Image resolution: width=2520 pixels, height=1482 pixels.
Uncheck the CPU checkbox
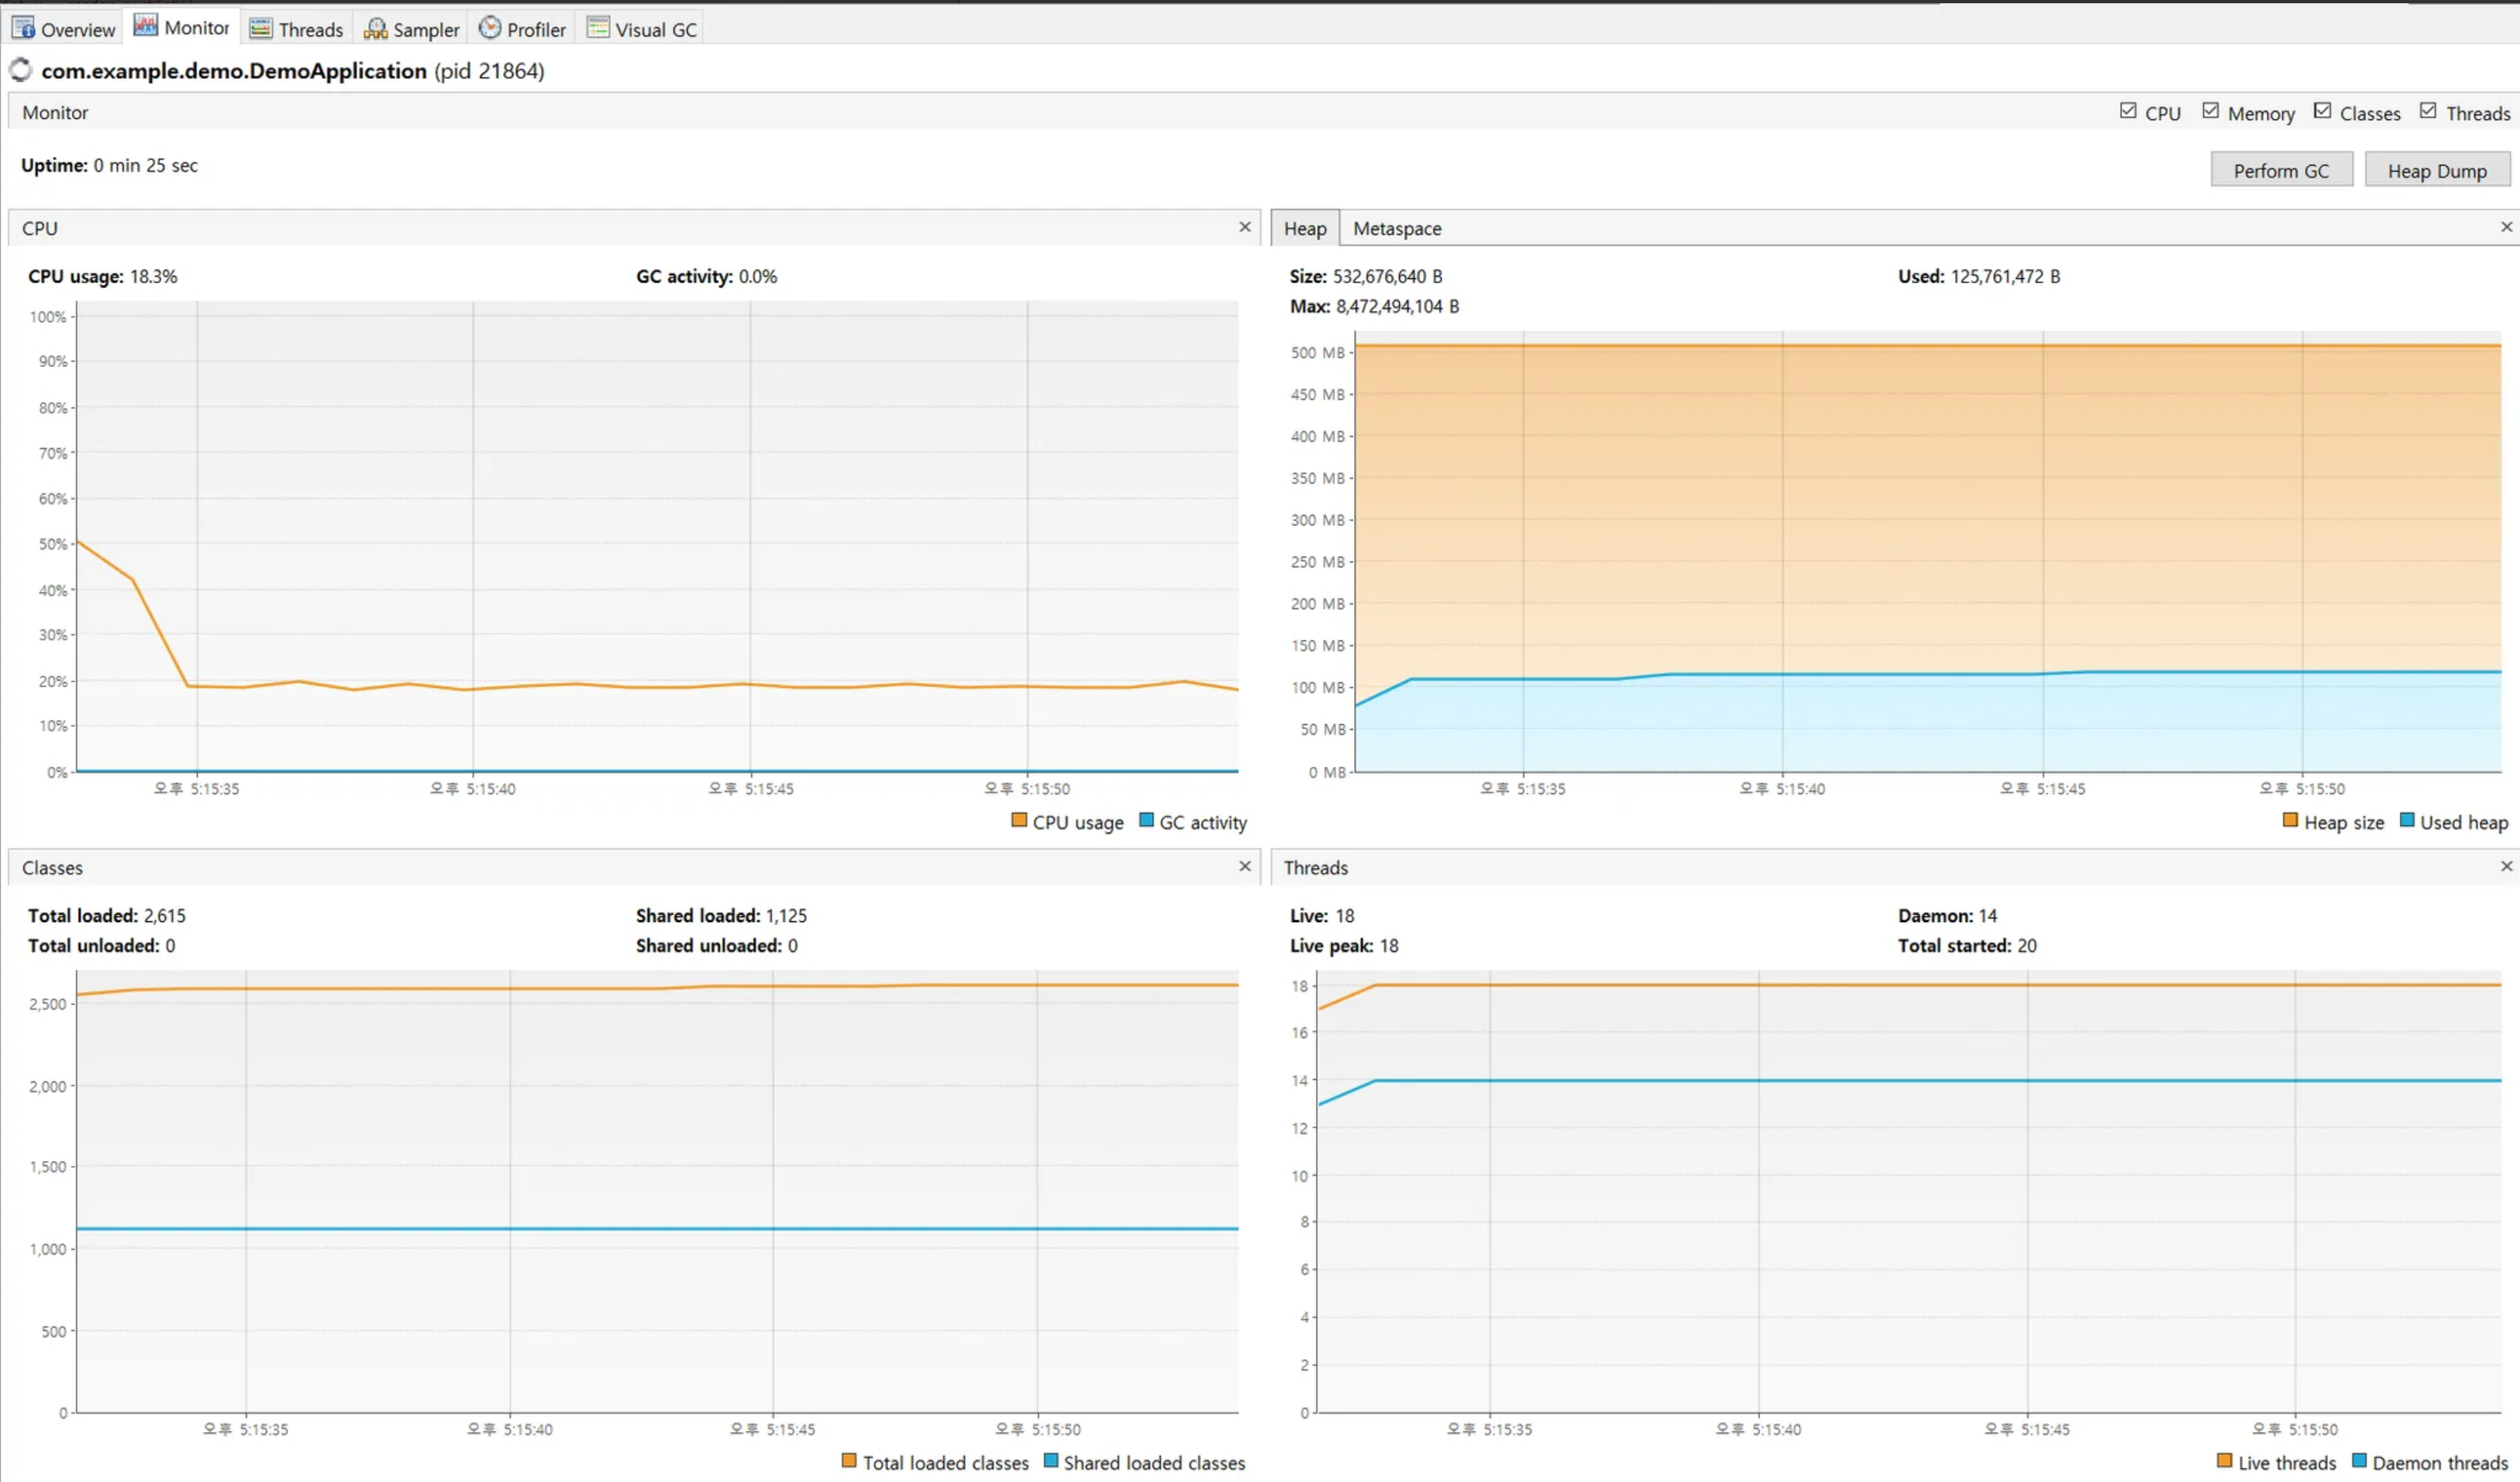pos(2128,111)
